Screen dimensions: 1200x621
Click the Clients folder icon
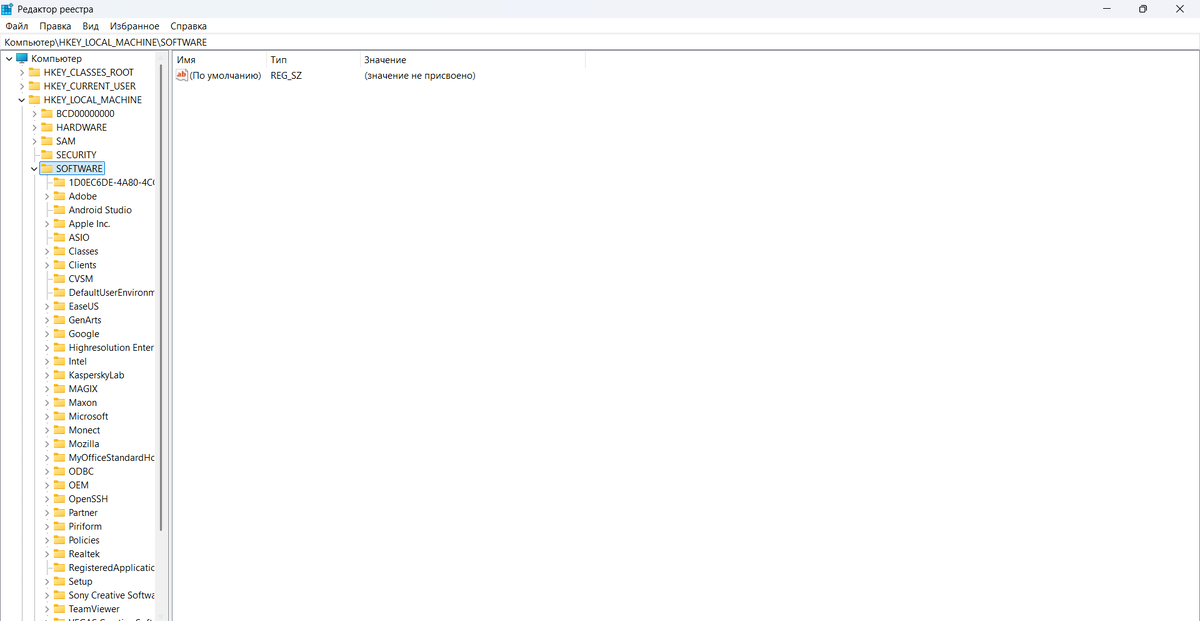[x=59, y=265]
